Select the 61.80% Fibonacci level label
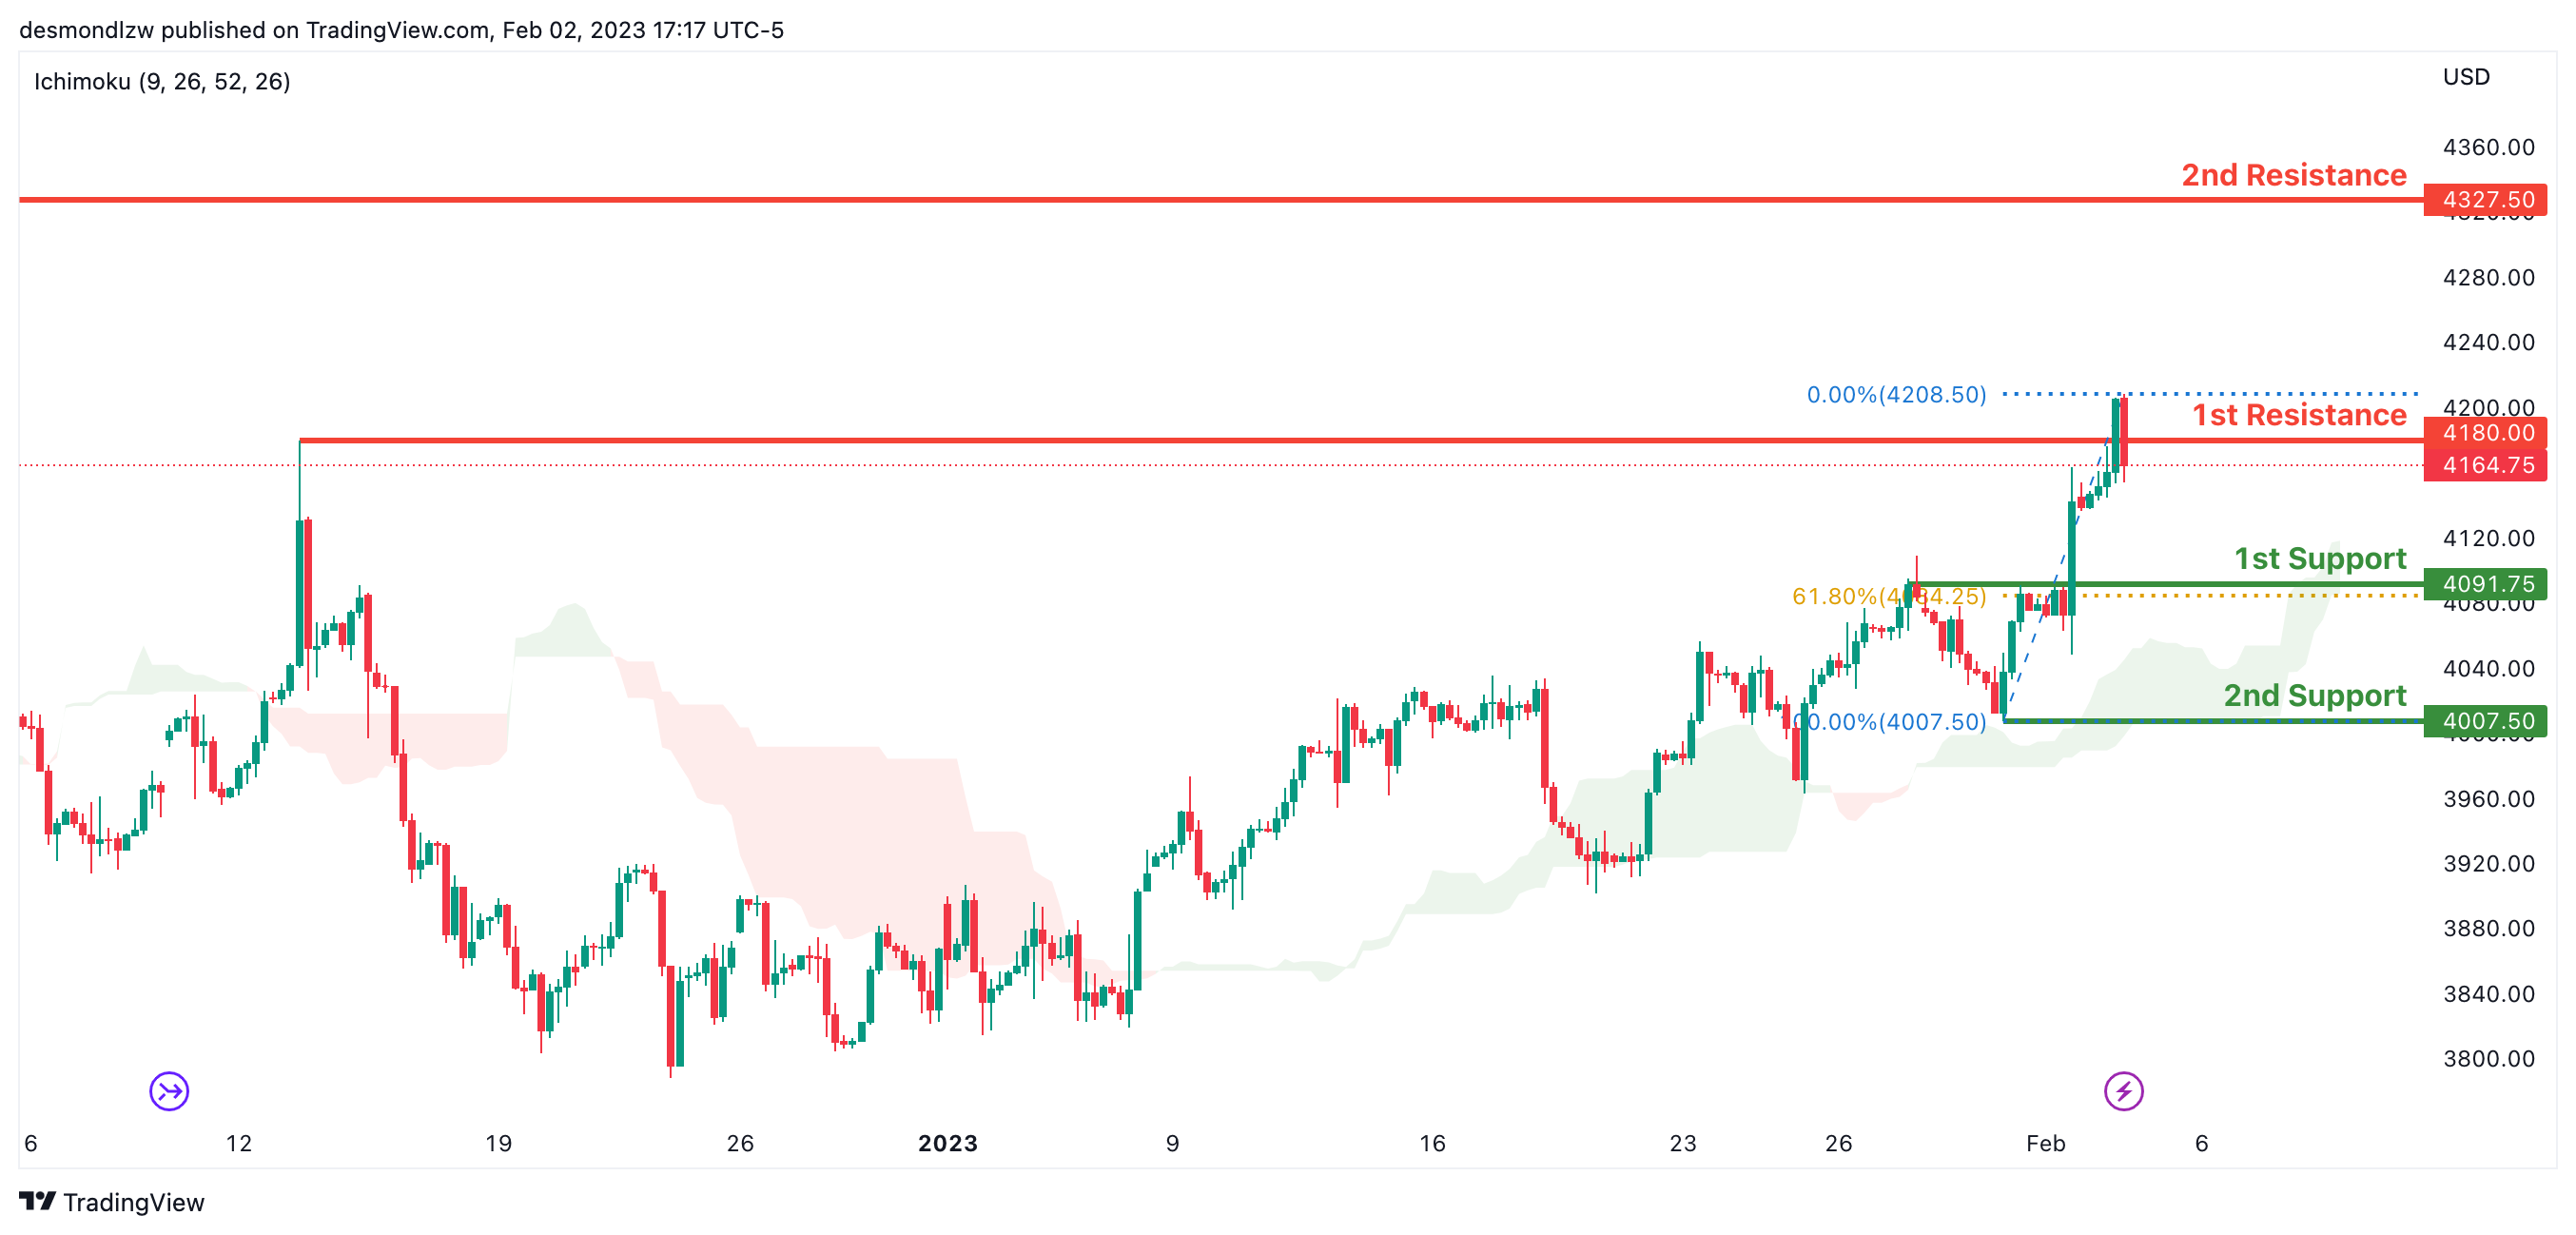The image size is (2576, 1235). coord(1888,597)
